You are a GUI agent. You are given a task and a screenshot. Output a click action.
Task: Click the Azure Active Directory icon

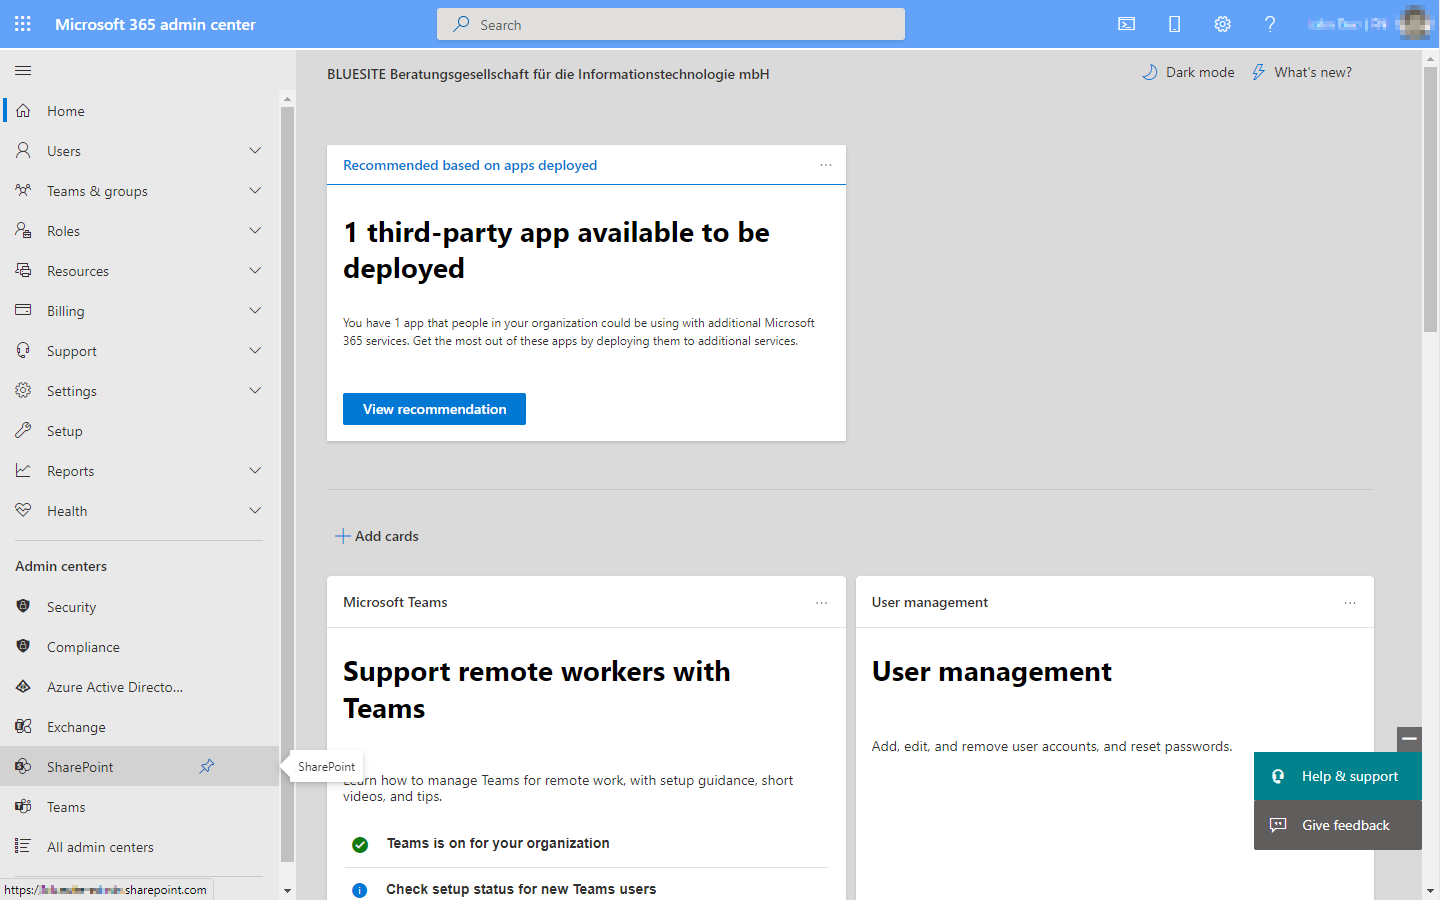tap(23, 687)
